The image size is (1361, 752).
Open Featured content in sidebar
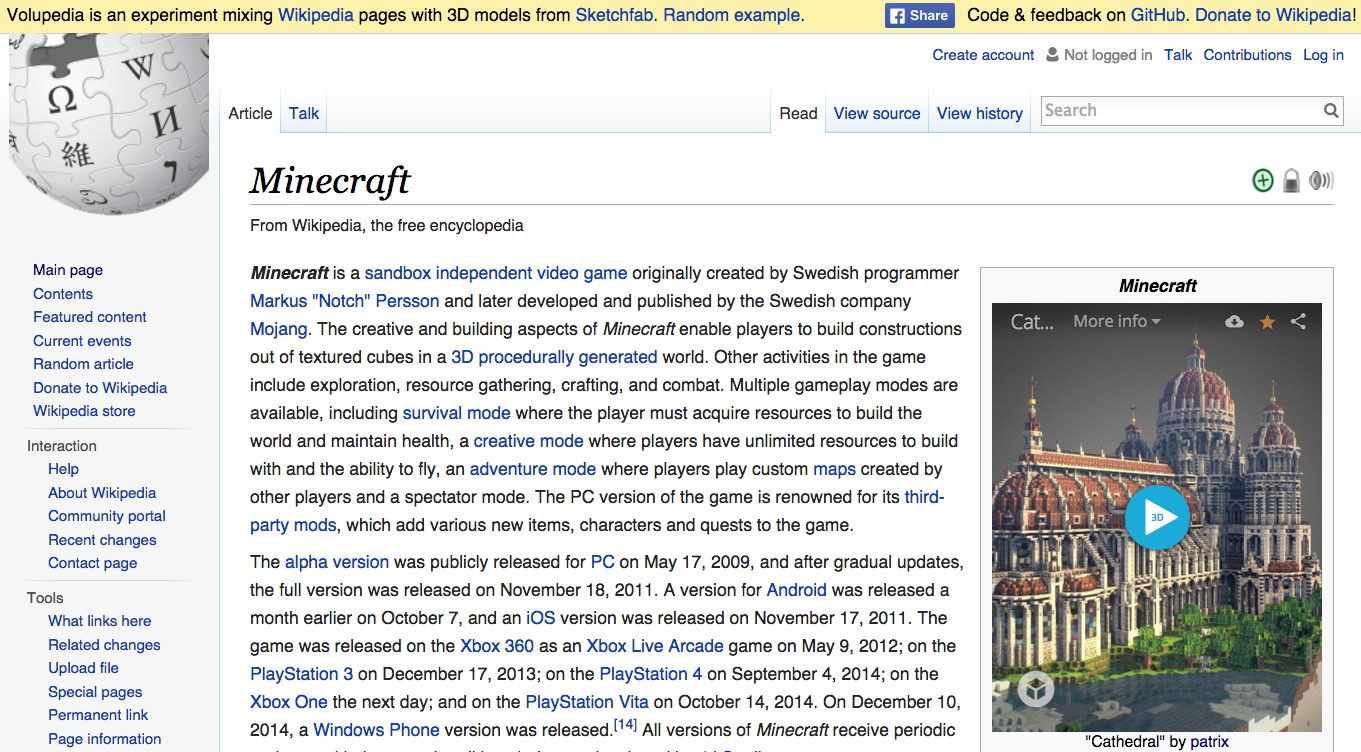pyautogui.click(x=90, y=317)
